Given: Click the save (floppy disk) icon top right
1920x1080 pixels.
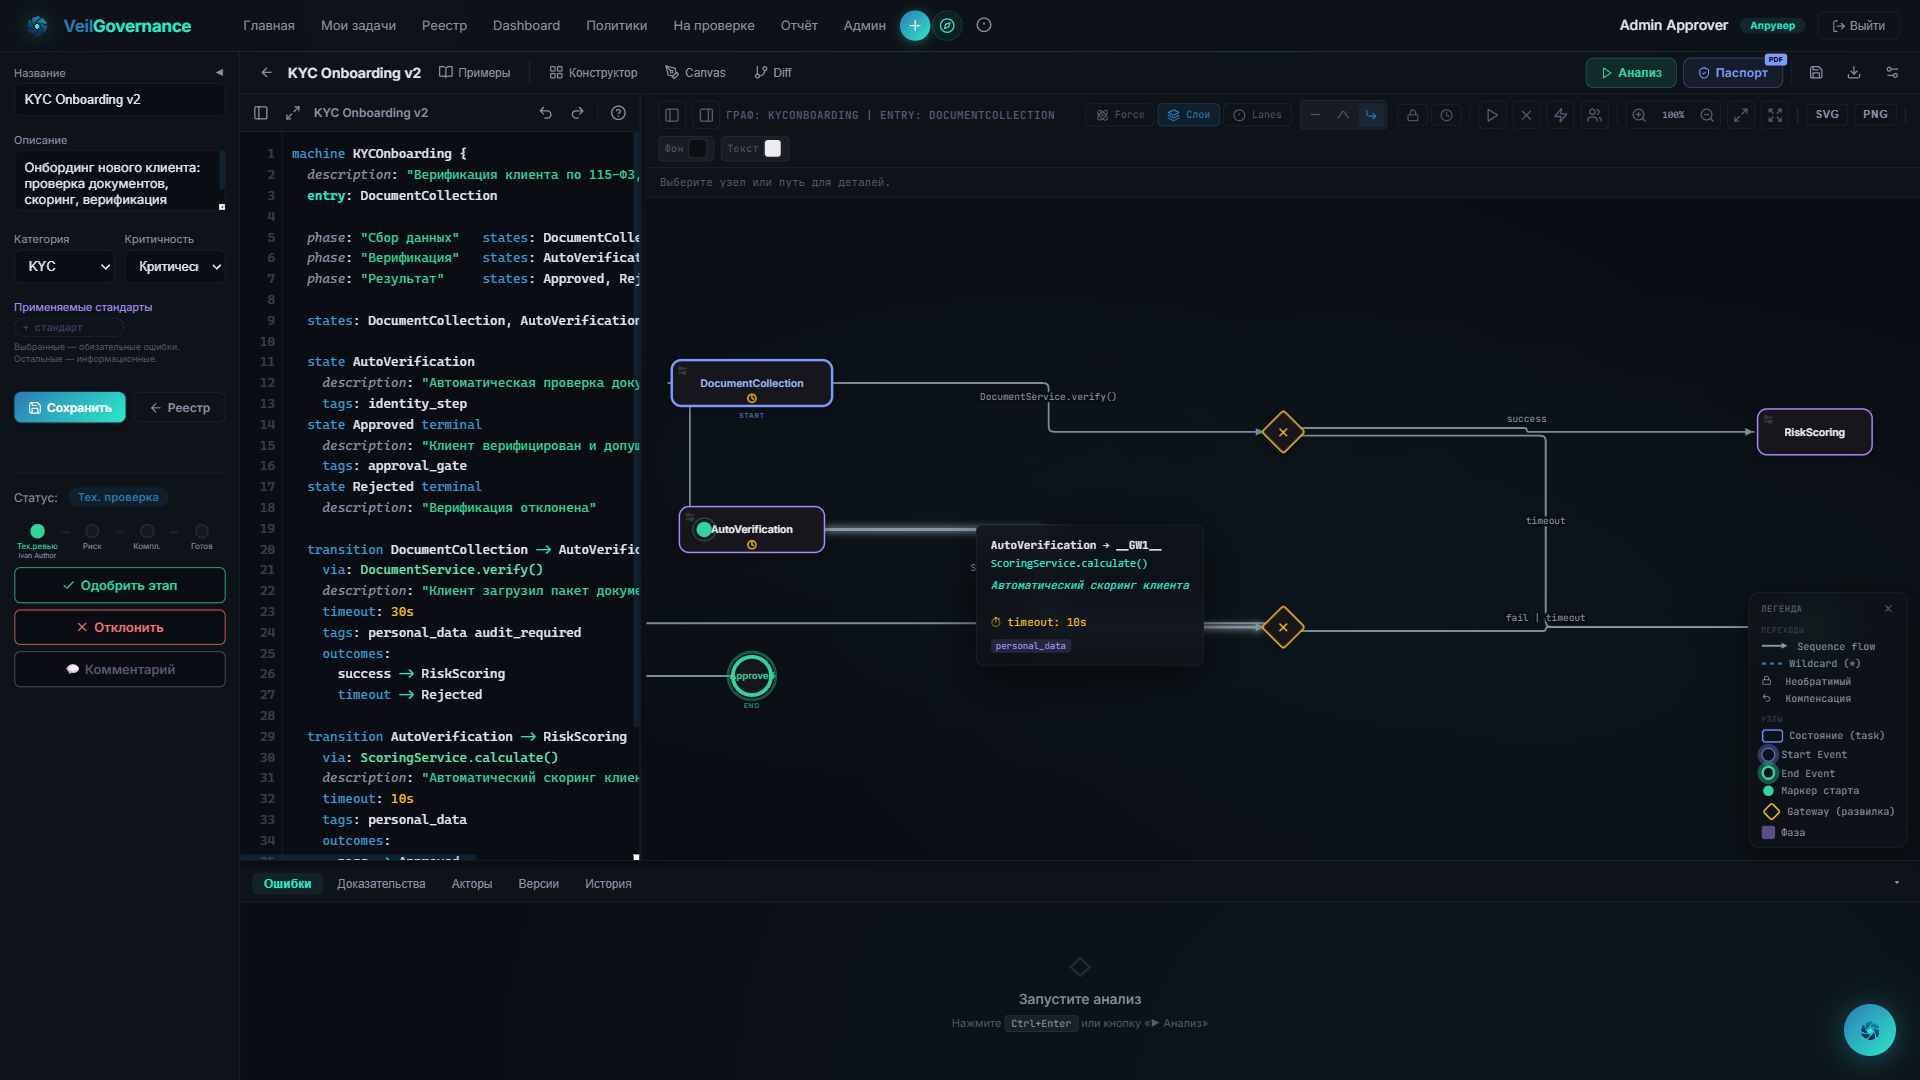Looking at the screenshot, I should 1815,72.
